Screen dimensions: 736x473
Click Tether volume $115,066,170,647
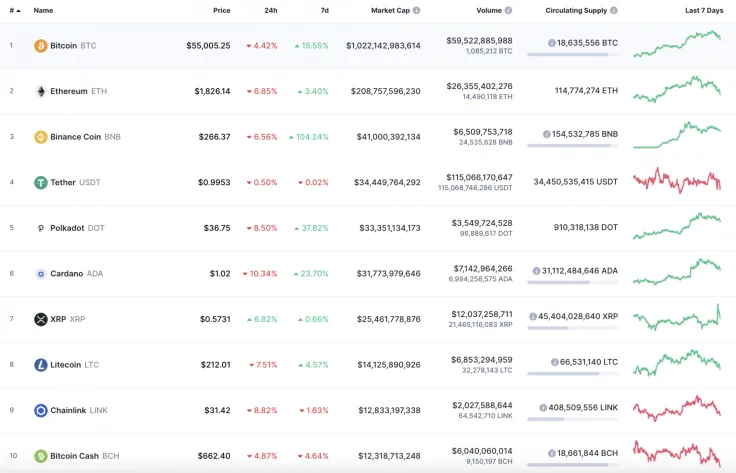click(479, 177)
